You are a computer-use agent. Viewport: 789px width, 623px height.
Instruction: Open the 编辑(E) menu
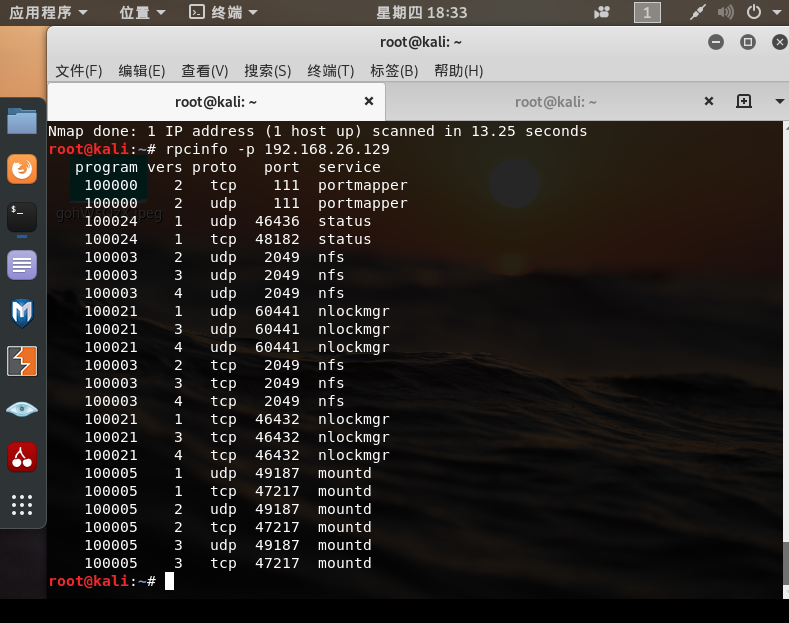pyautogui.click(x=142, y=71)
